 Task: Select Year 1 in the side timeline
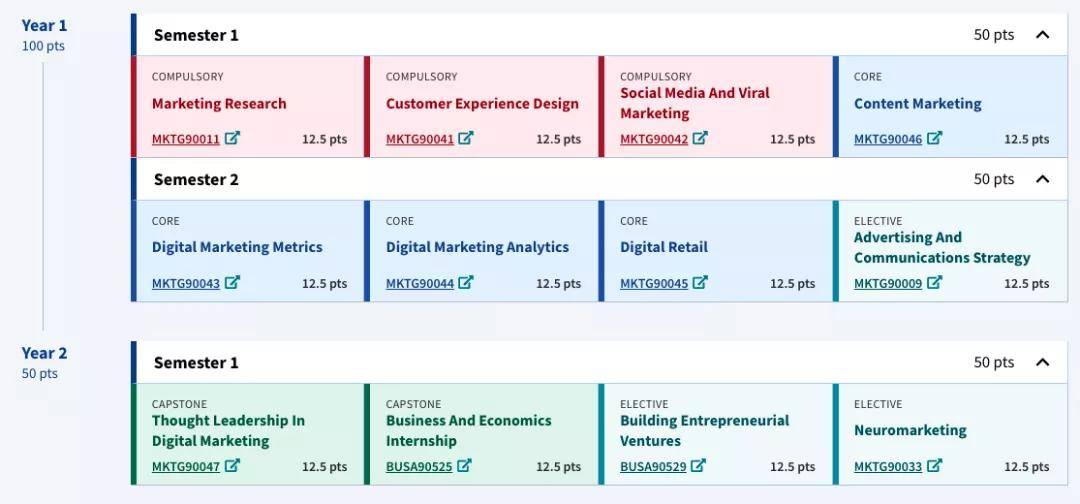coord(45,26)
